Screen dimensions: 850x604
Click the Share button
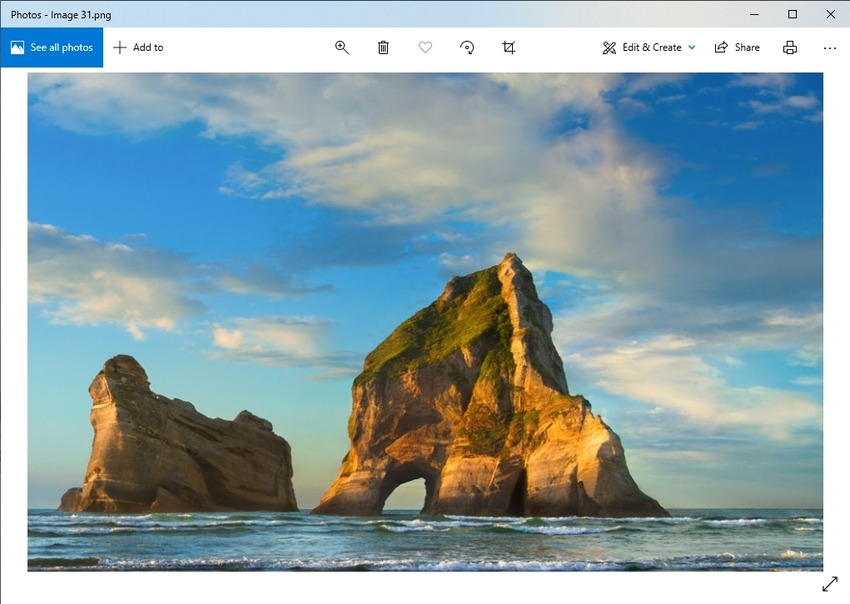coord(737,47)
